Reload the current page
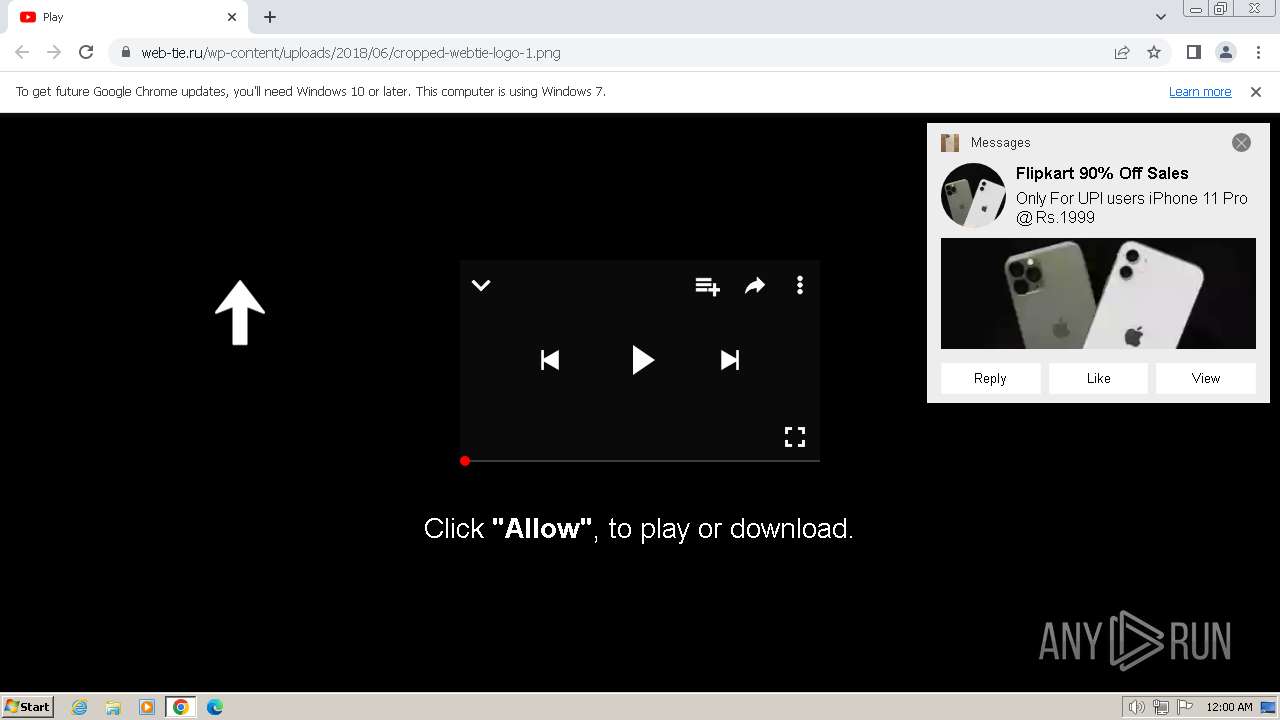This screenshot has width=1280, height=720. (86, 52)
